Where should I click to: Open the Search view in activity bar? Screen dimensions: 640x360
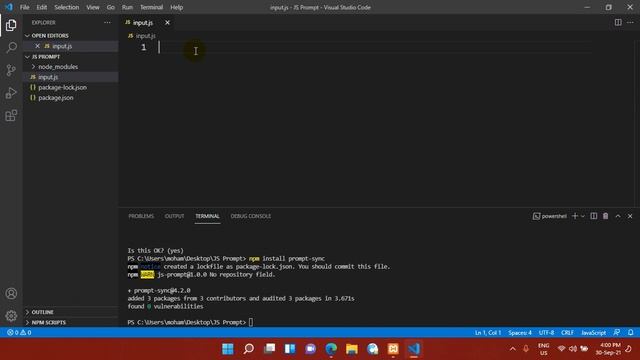pyautogui.click(x=11, y=47)
